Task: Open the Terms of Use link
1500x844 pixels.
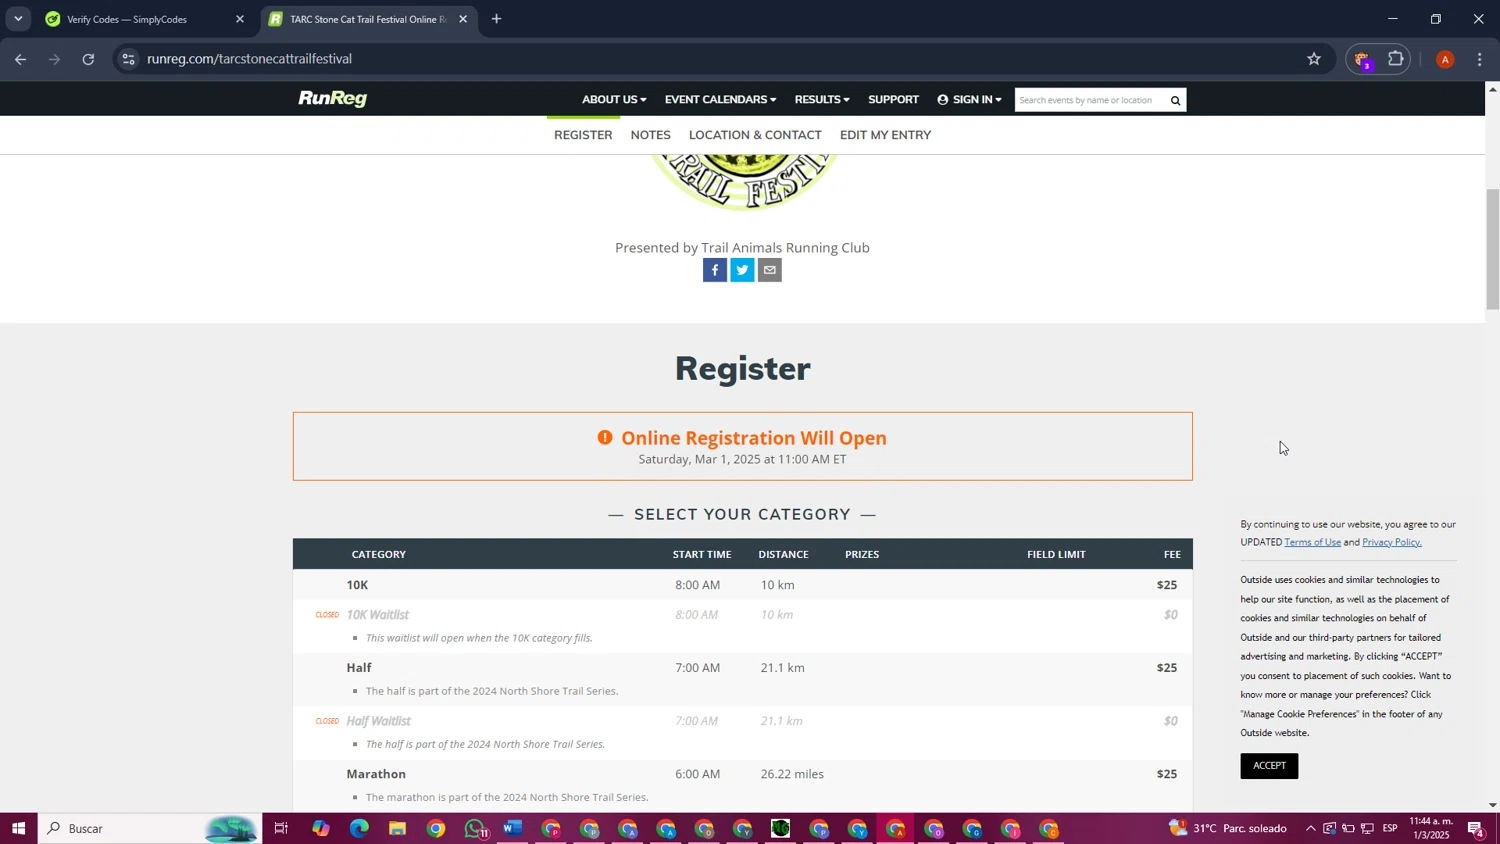Action: 1312,542
